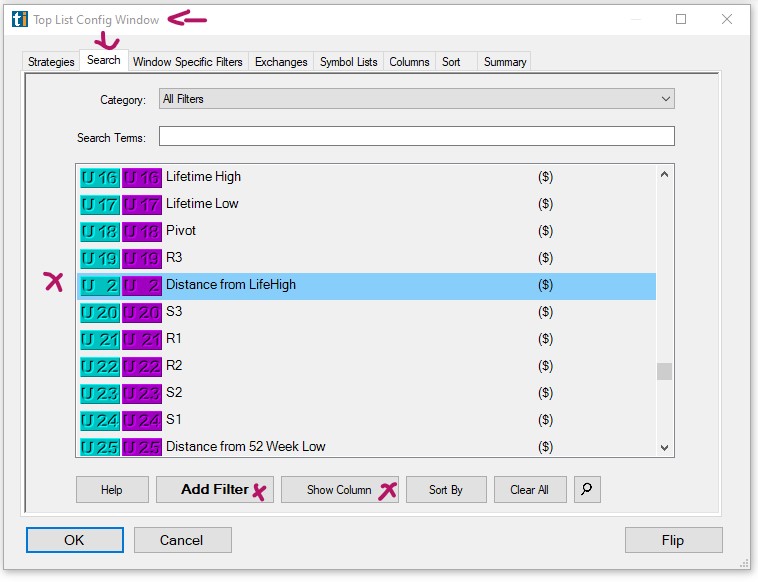This screenshot has width=758, height=582.
Task: Click the cyan U 16 icon for Lifetime High
Action: (99, 177)
